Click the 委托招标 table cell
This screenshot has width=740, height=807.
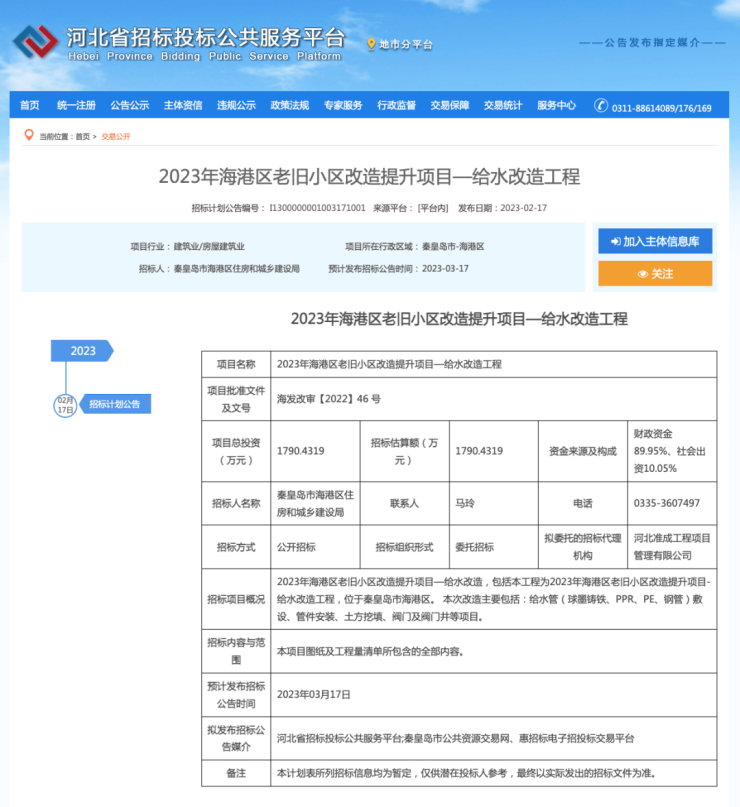tap(494, 547)
